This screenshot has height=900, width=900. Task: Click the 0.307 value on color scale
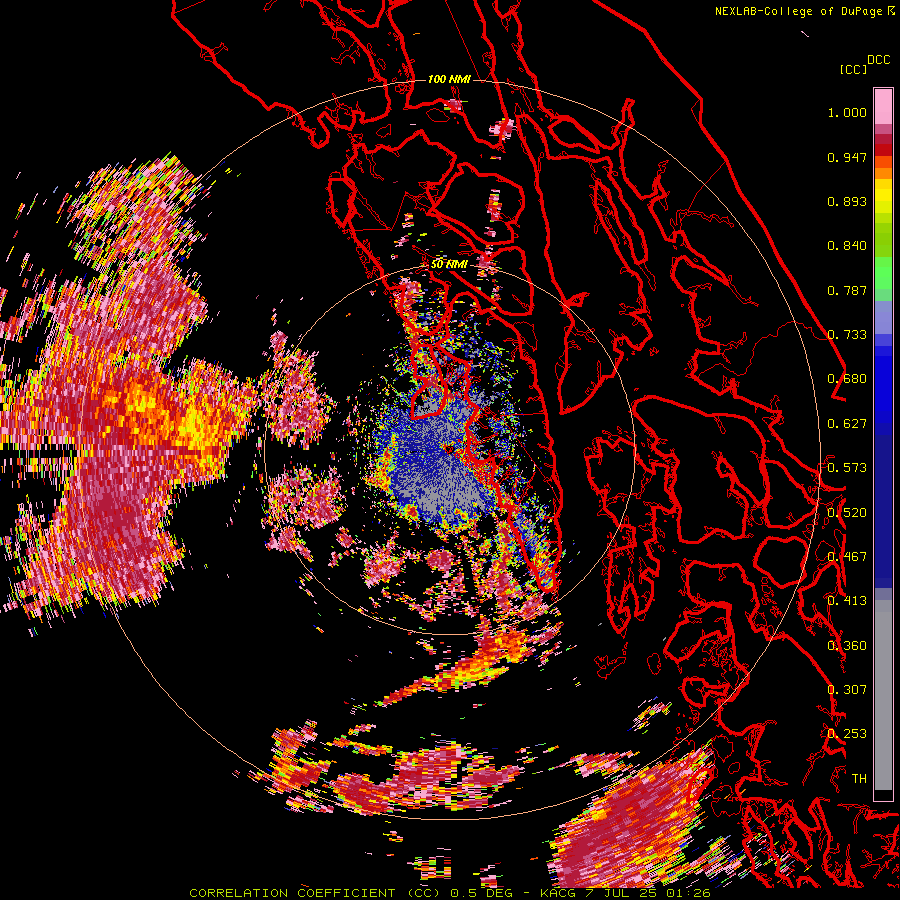(847, 690)
